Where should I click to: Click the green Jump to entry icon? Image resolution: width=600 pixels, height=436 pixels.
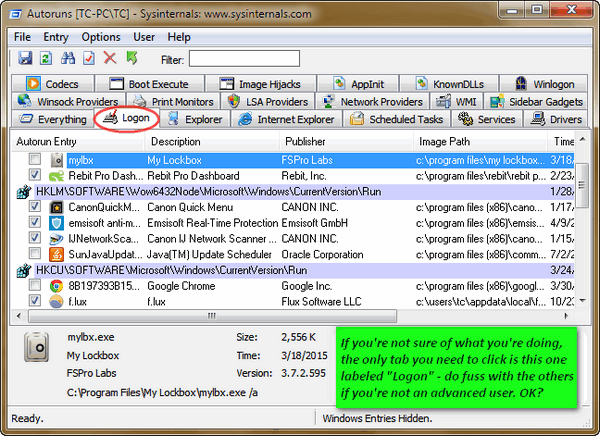[x=132, y=58]
